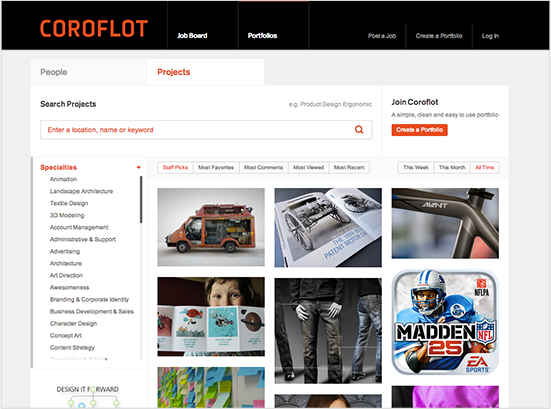This screenshot has width=551, height=409.
Task: Click the orange Create a Portfolio button
Action: [419, 130]
